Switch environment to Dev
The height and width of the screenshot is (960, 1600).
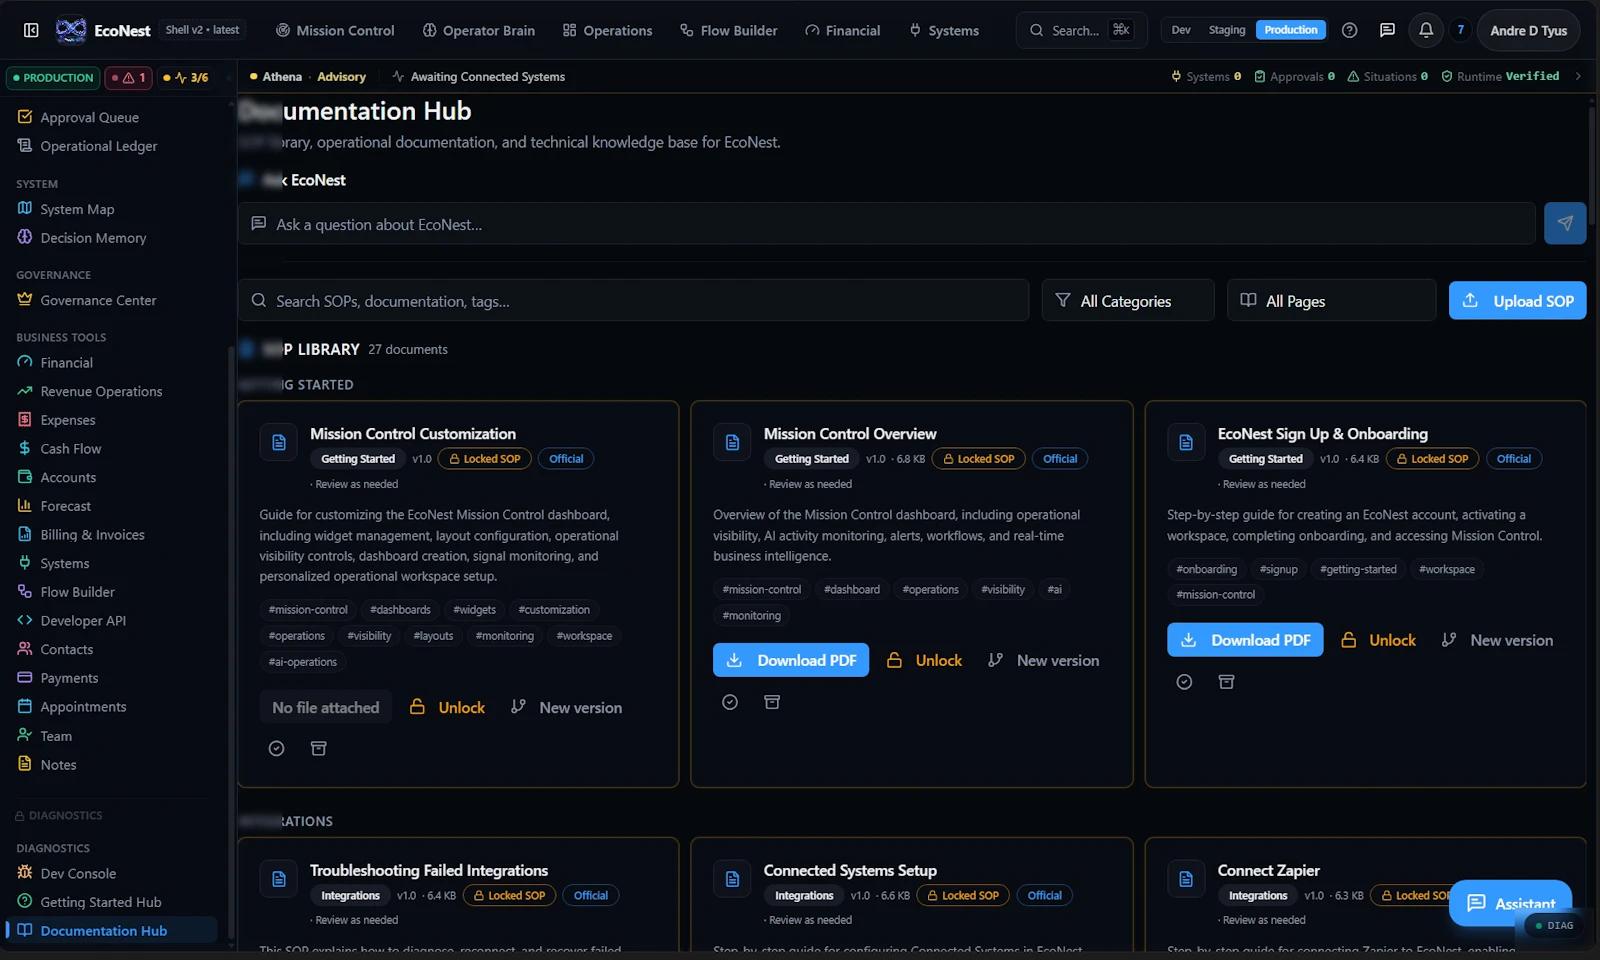pos(1181,30)
